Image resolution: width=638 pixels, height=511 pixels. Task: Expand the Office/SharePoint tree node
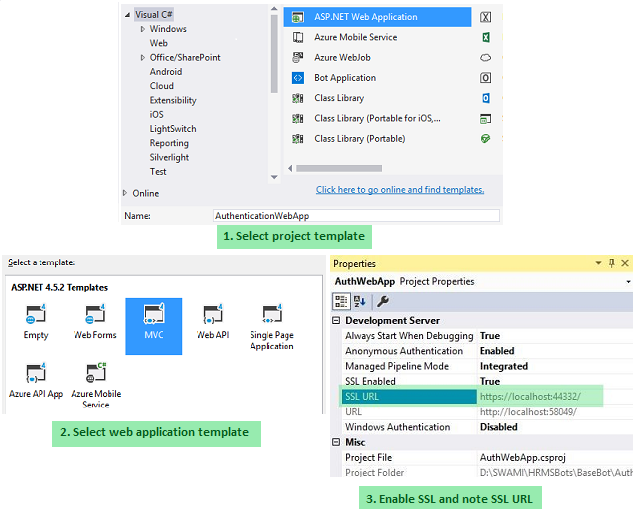point(142,58)
